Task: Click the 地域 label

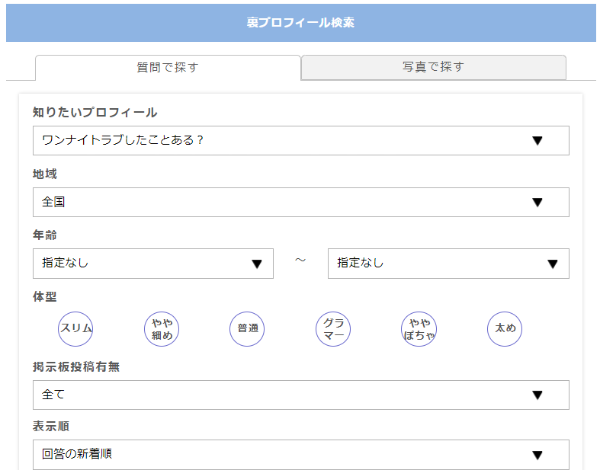Action: [x=45, y=174]
